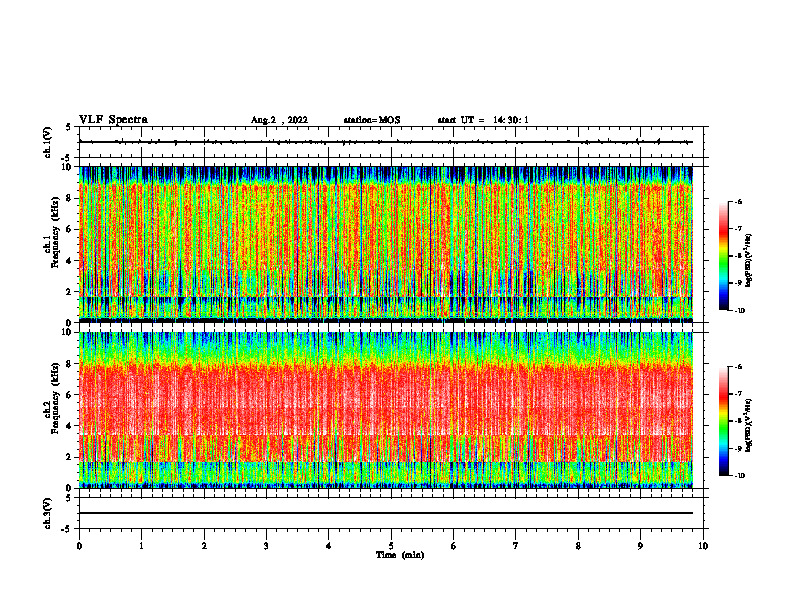The image size is (792, 612).
Task: Click the ch.1 spectrogram color bar
Action: (723, 256)
